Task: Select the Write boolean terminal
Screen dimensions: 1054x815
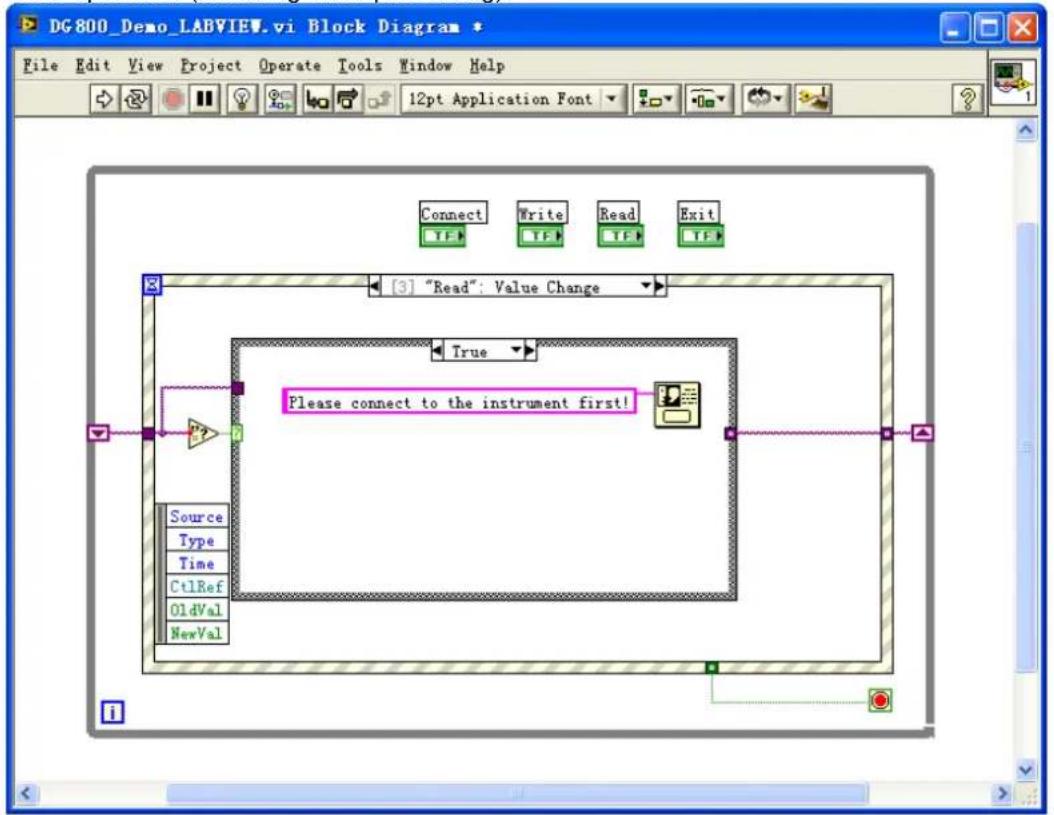Action: [540, 235]
